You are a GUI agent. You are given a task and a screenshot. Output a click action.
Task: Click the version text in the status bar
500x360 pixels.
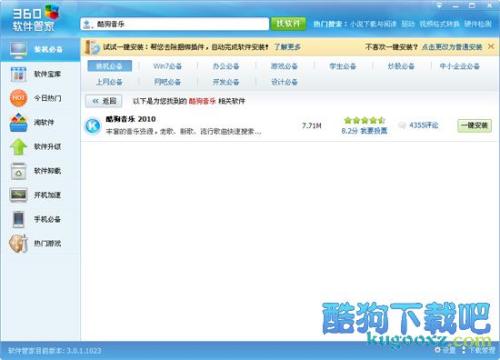click(54, 351)
